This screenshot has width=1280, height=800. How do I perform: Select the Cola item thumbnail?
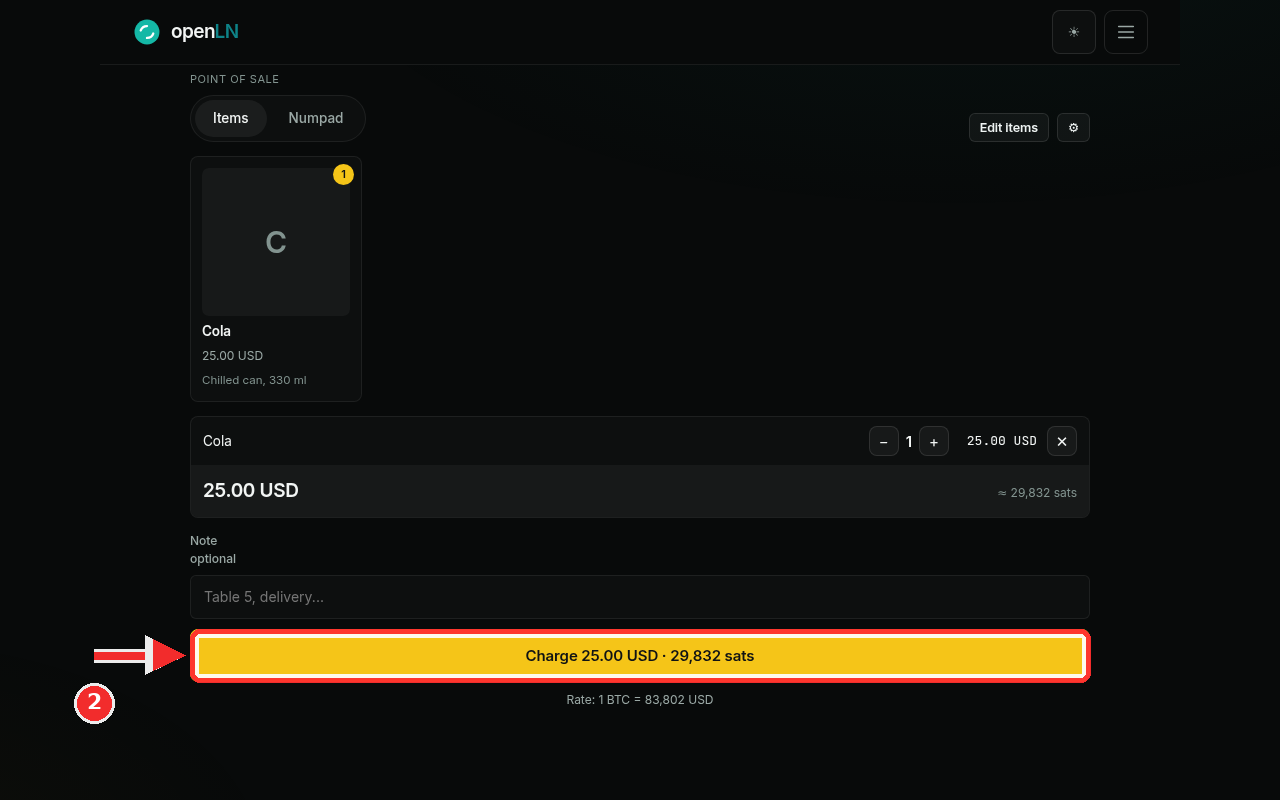click(276, 242)
